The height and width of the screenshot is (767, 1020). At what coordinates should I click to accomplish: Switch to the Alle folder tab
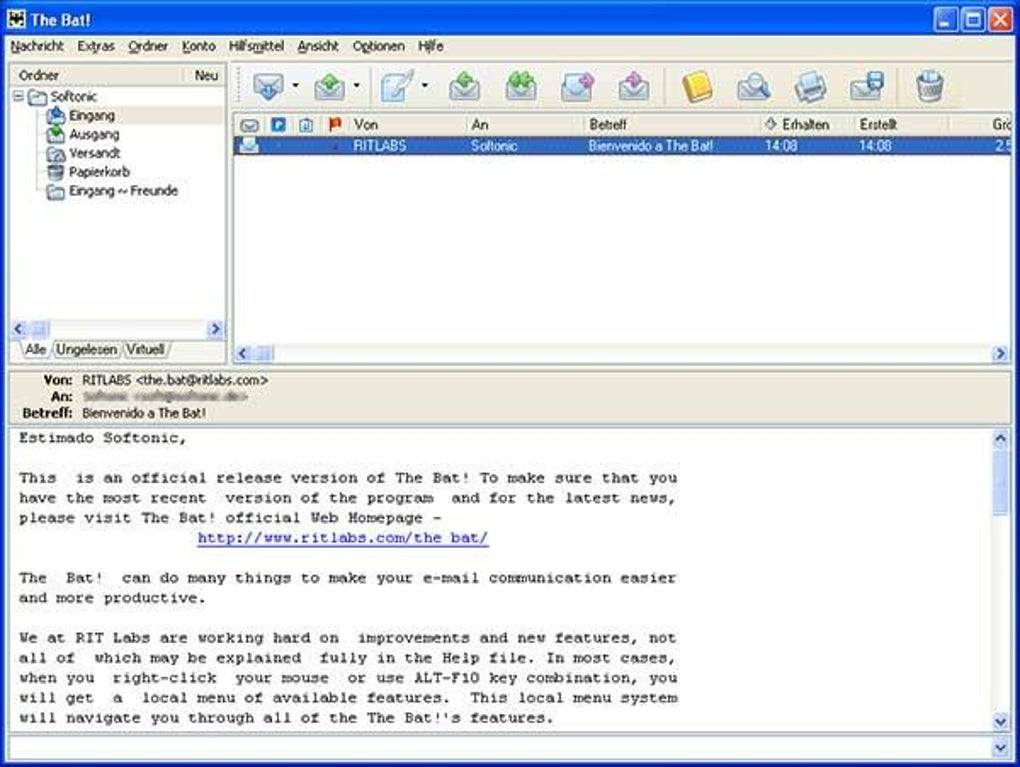click(x=35, y=349)
